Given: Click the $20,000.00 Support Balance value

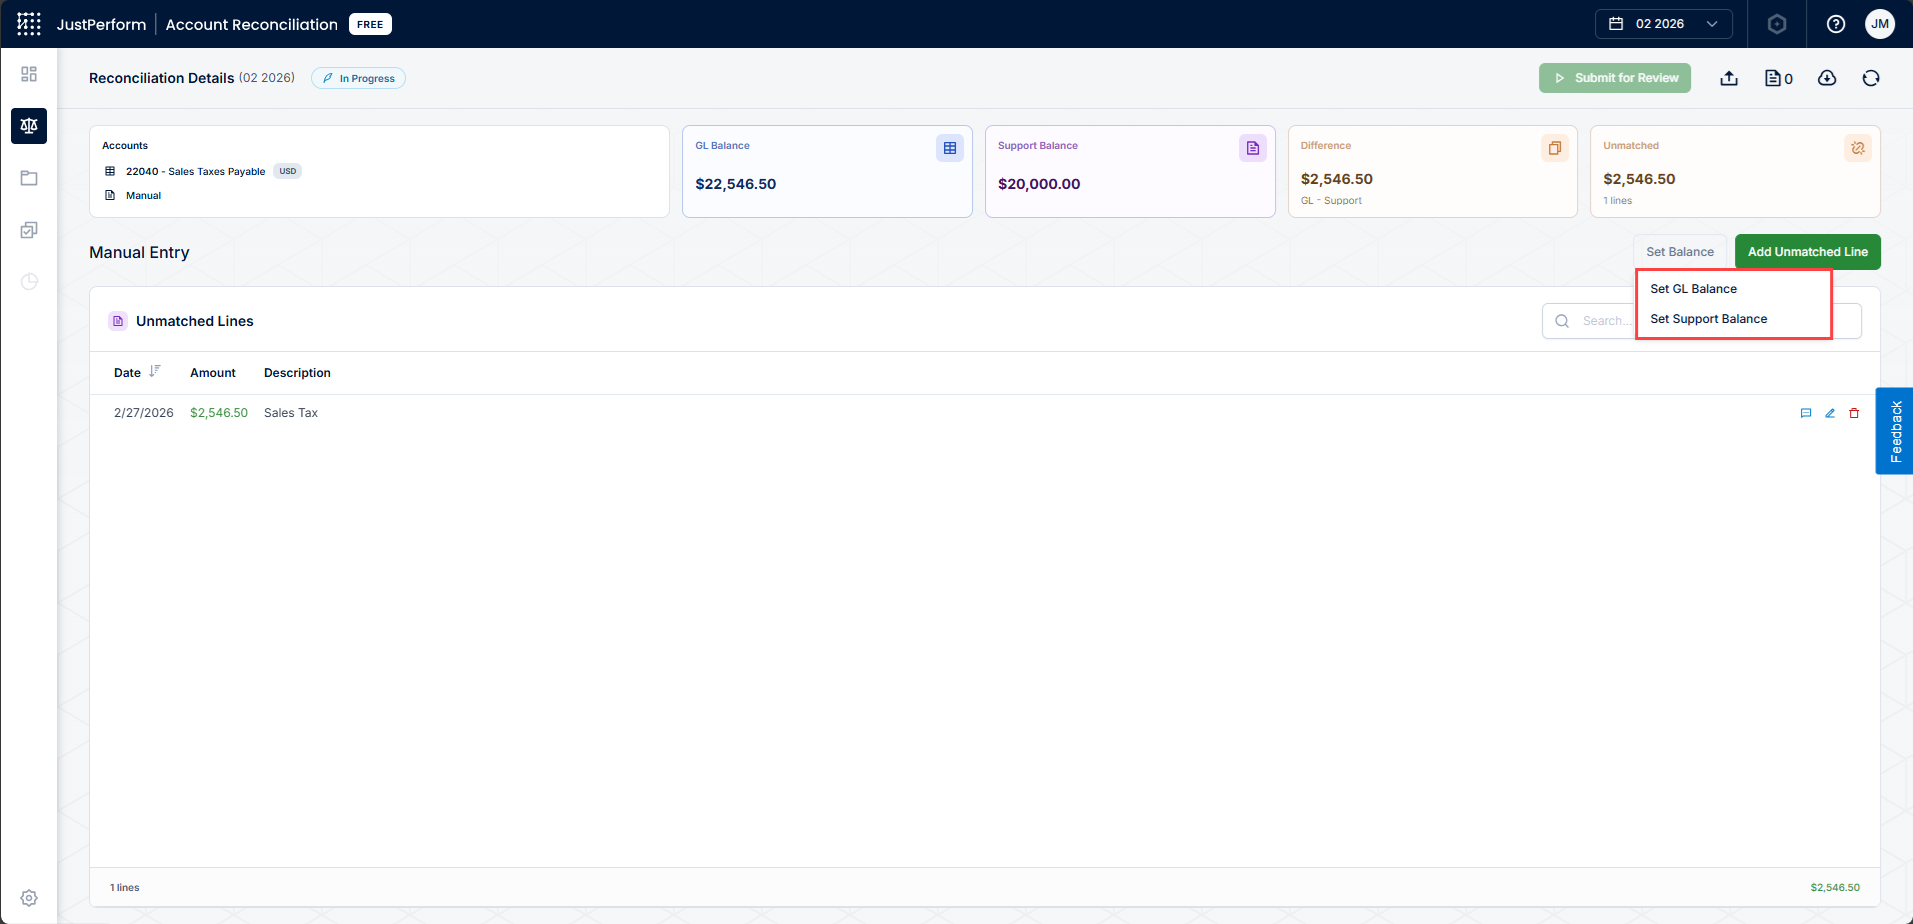Looking at the screenshot, I should coord(1039,184).
